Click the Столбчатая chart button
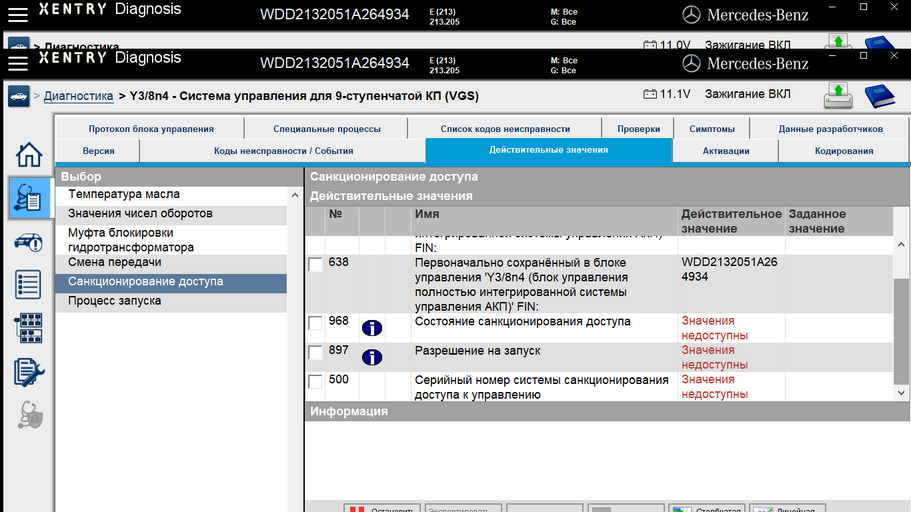Screen dimensions: 911x512 [x=707, y=508]
